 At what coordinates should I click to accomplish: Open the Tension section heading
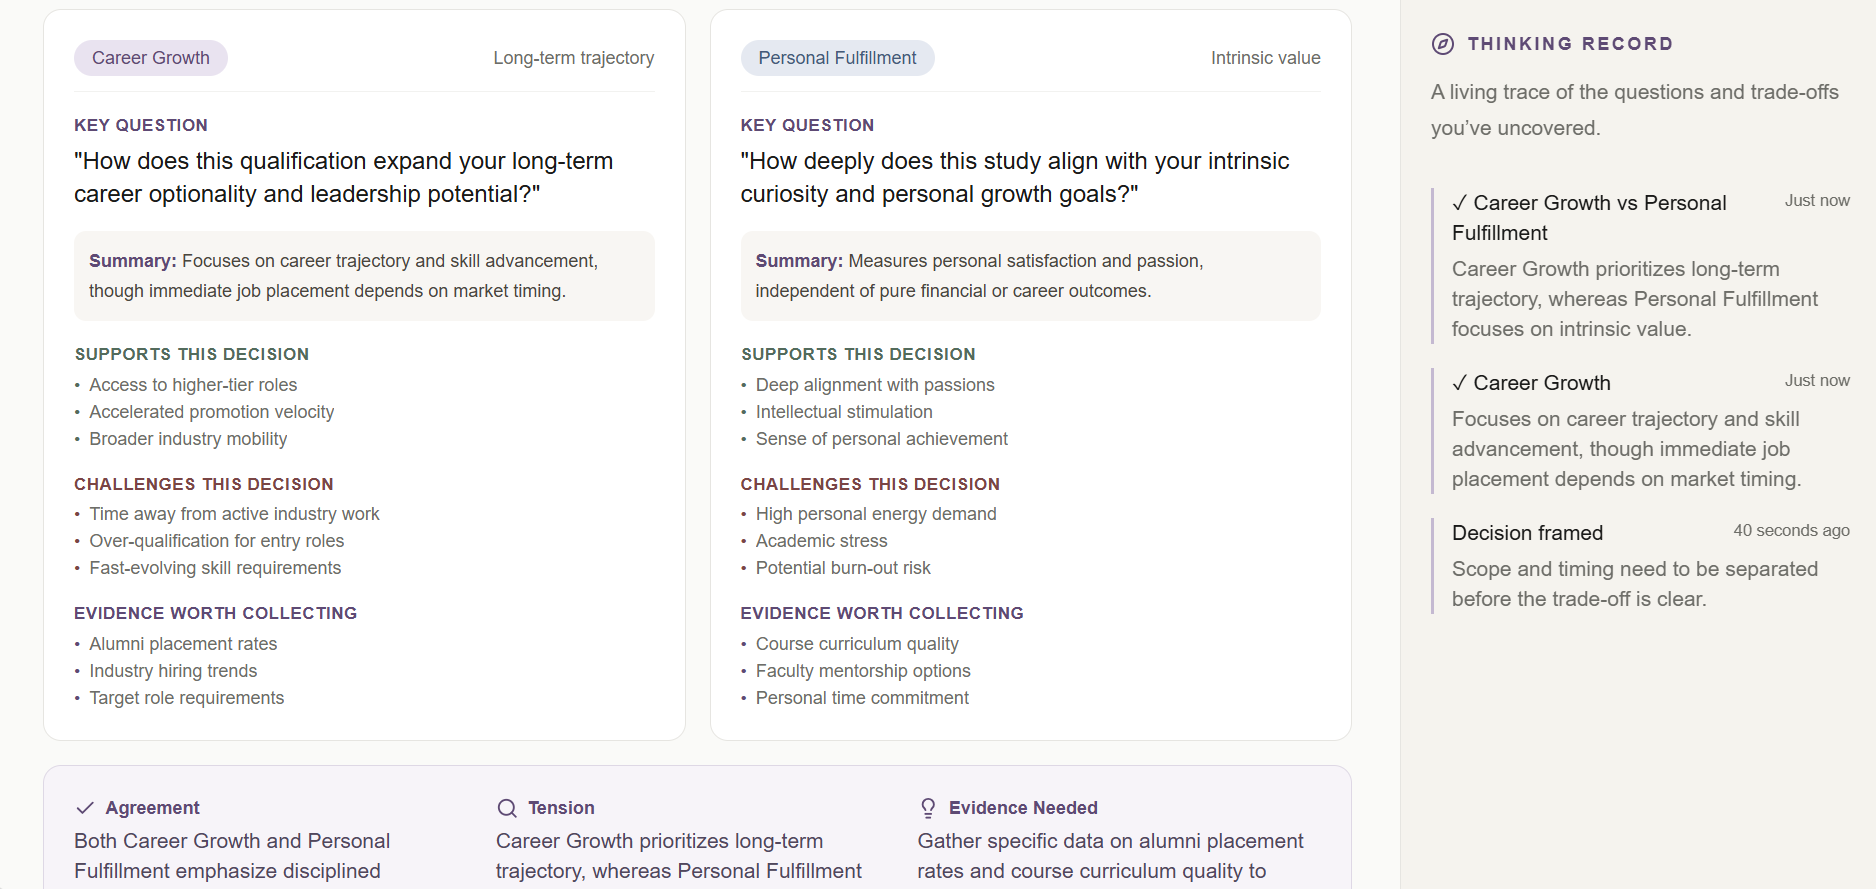point(561,808)
